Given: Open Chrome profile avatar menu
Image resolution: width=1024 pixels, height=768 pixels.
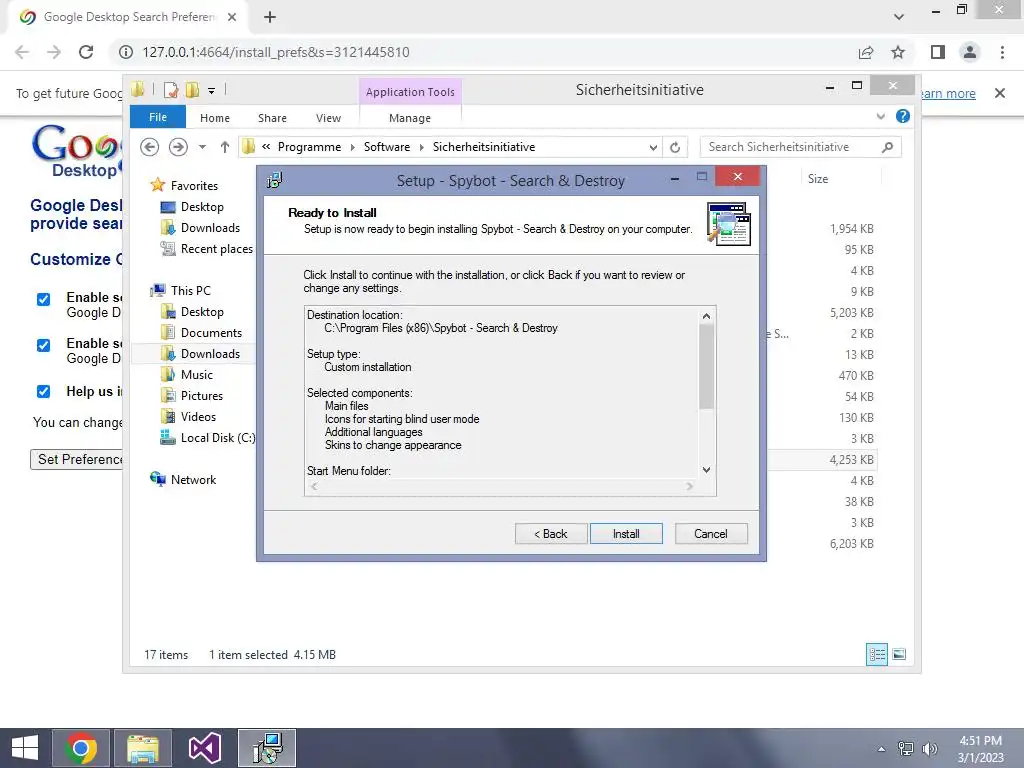Looking at the screenshot, I should [x=970, y=52].
